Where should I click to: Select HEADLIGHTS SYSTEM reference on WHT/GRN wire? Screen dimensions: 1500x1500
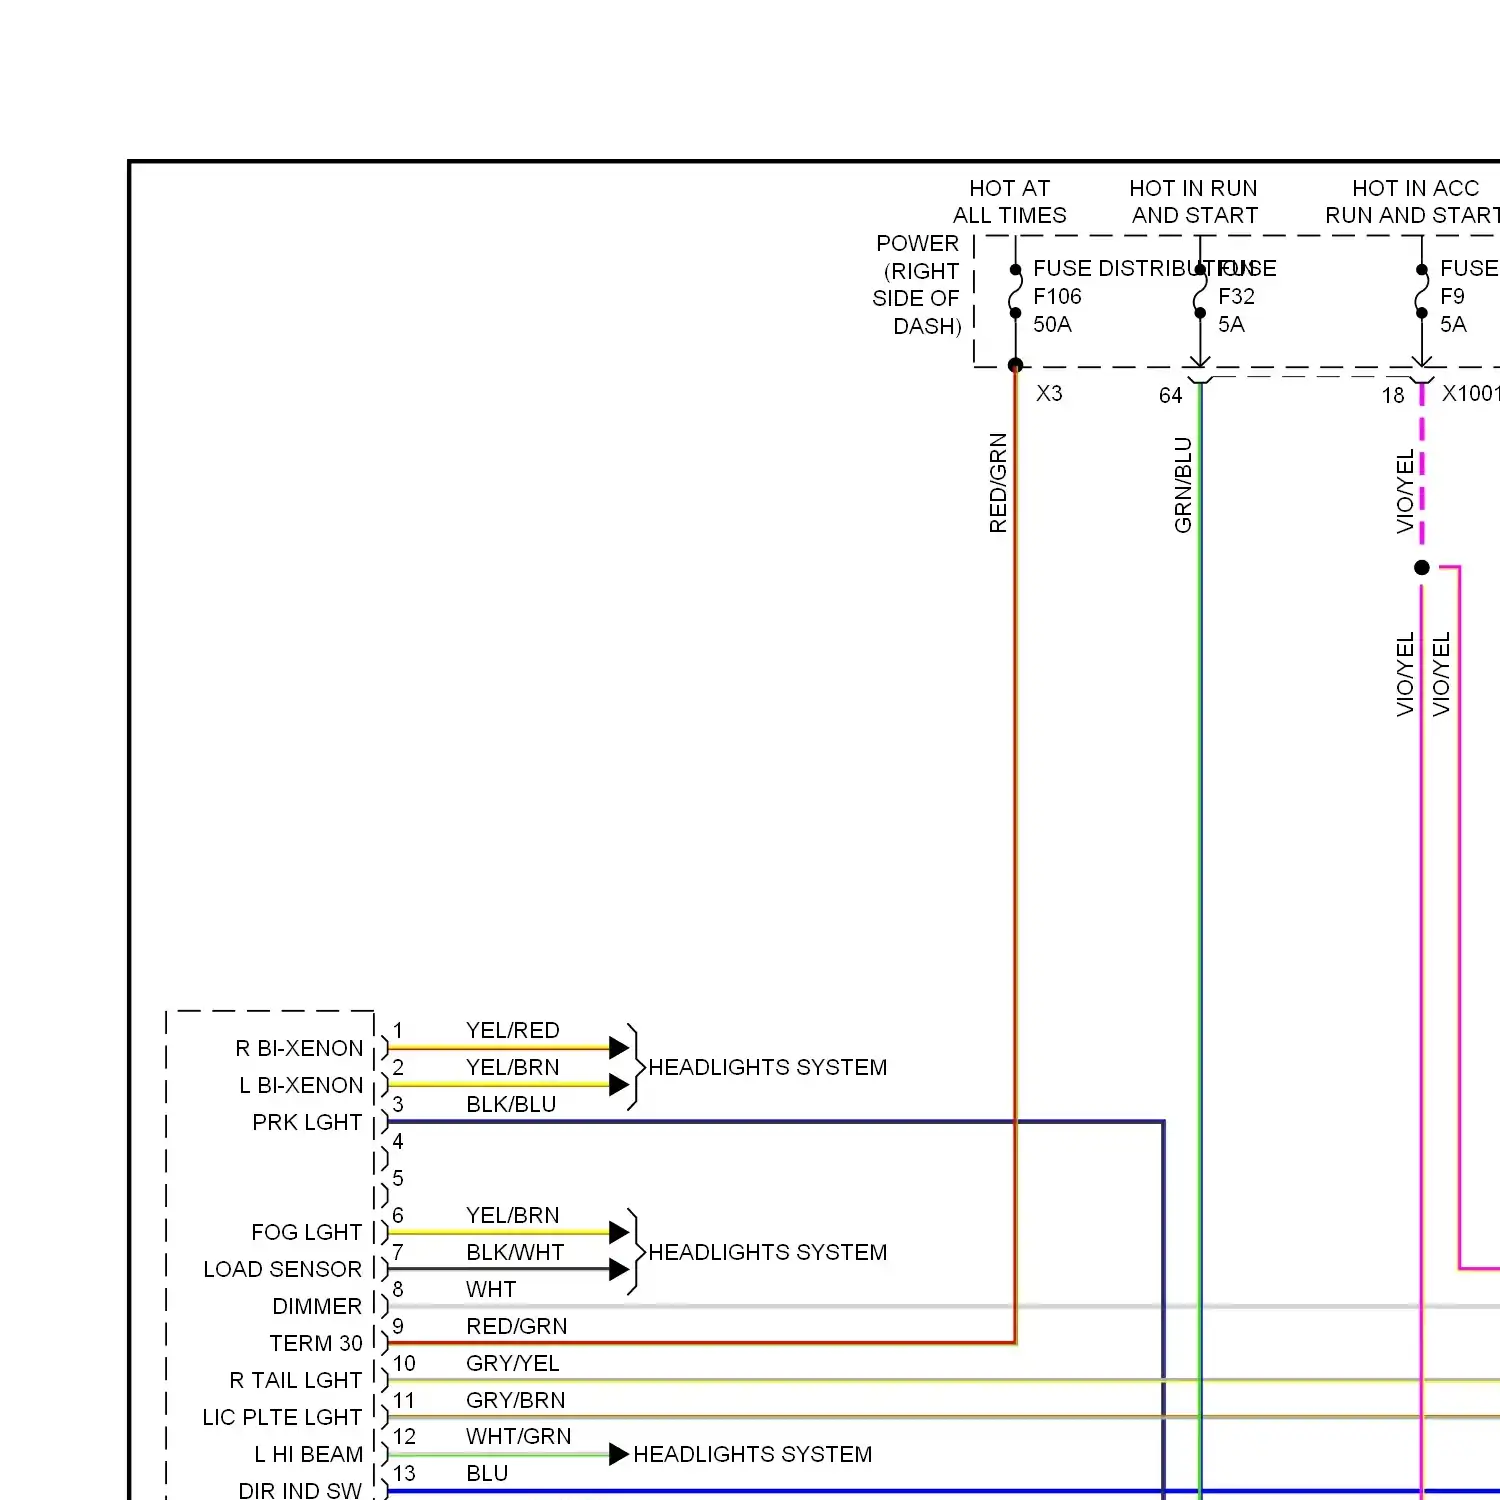[x=752, y=1454]
